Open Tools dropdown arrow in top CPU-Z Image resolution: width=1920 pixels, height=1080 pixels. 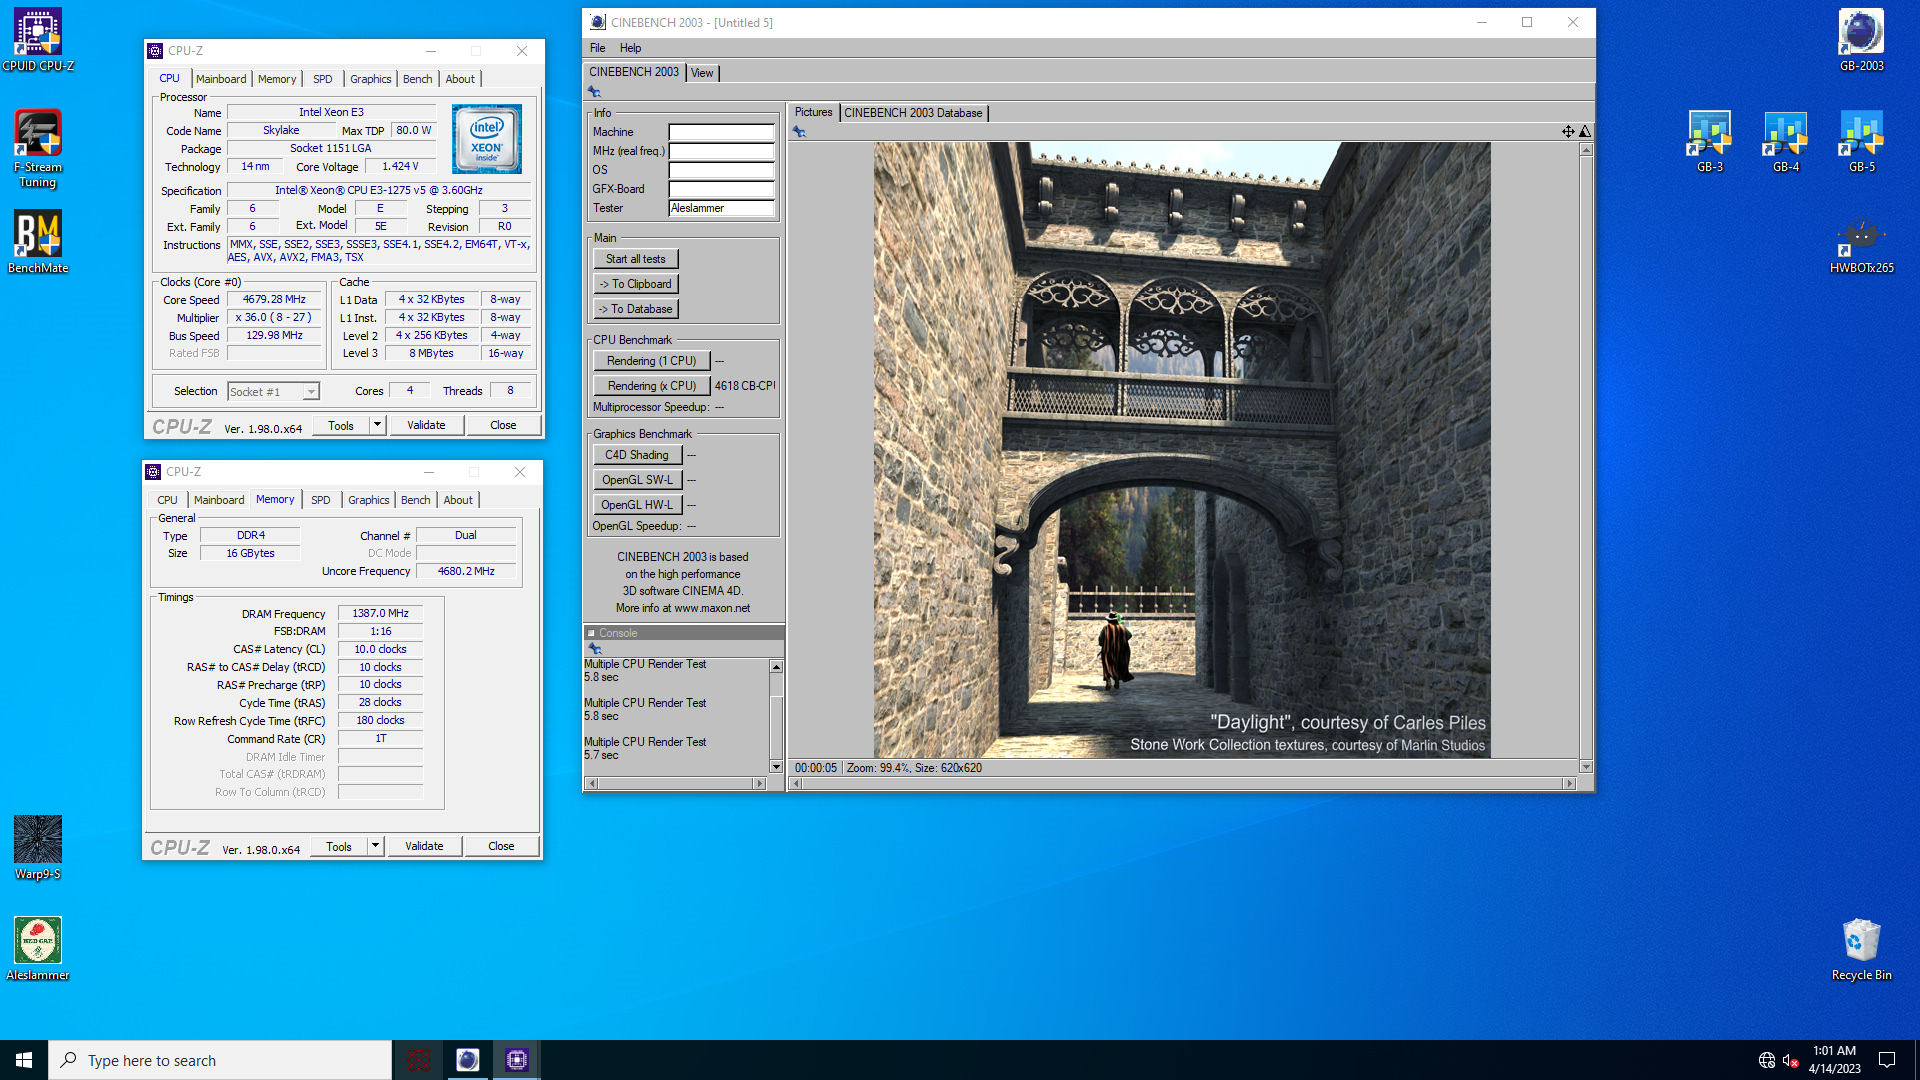(x=377, y=425)
